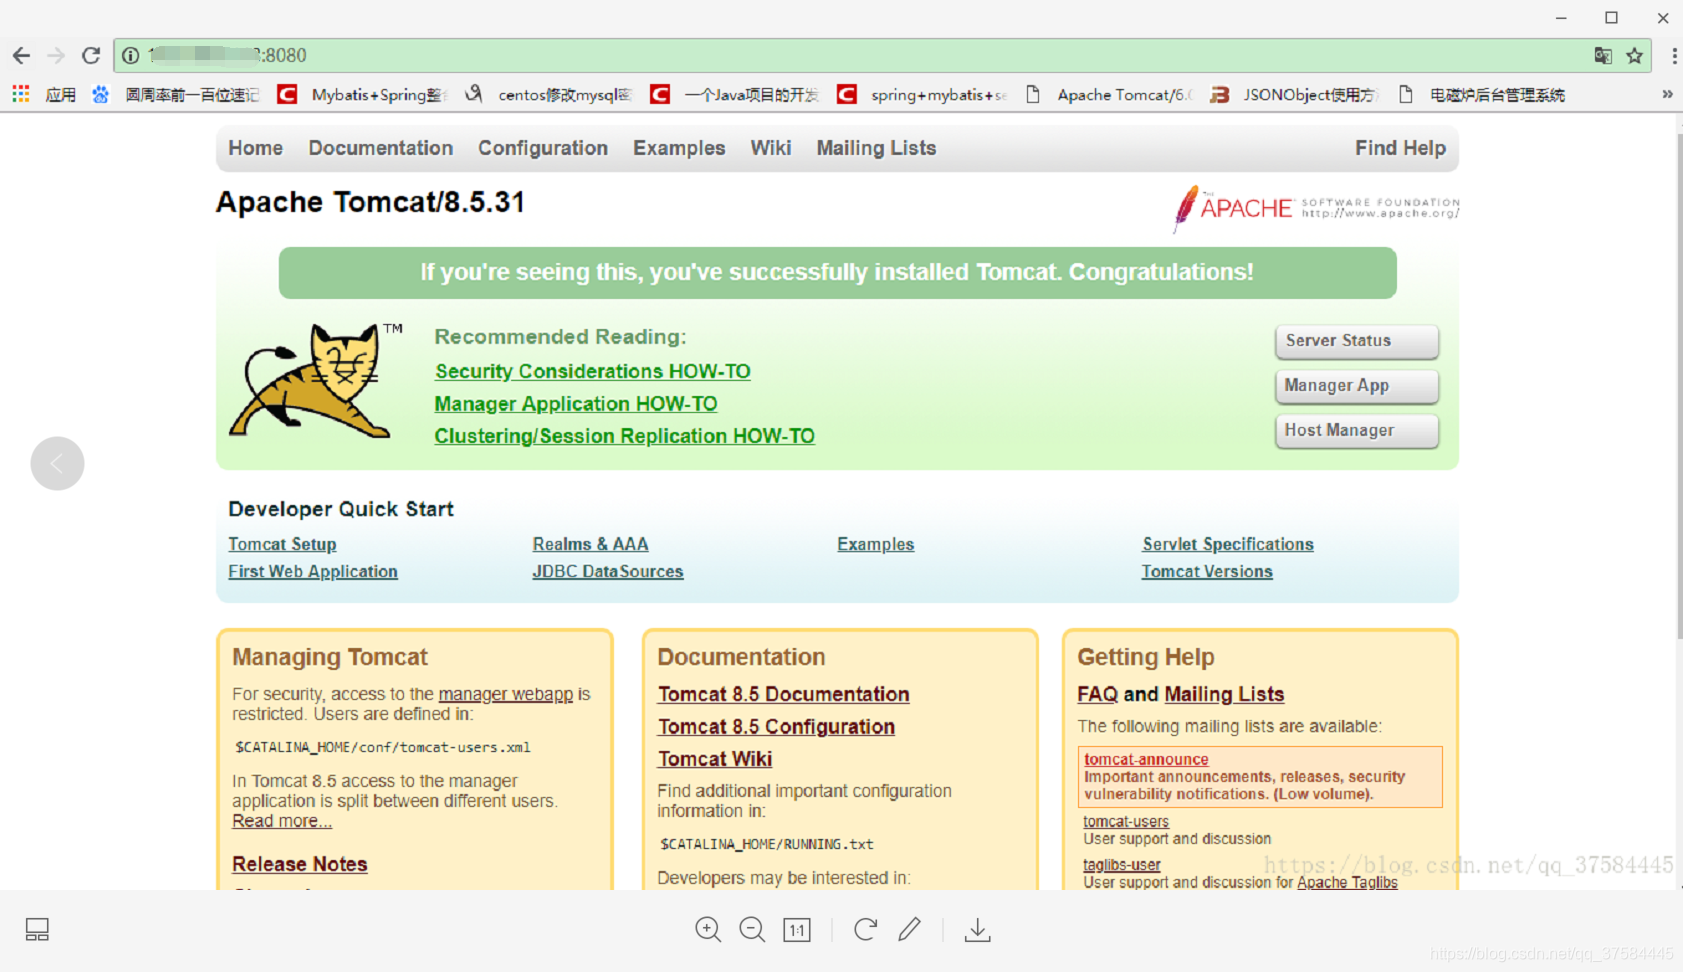
Task: Download the screenshot
Action: [x=977, y=929]
